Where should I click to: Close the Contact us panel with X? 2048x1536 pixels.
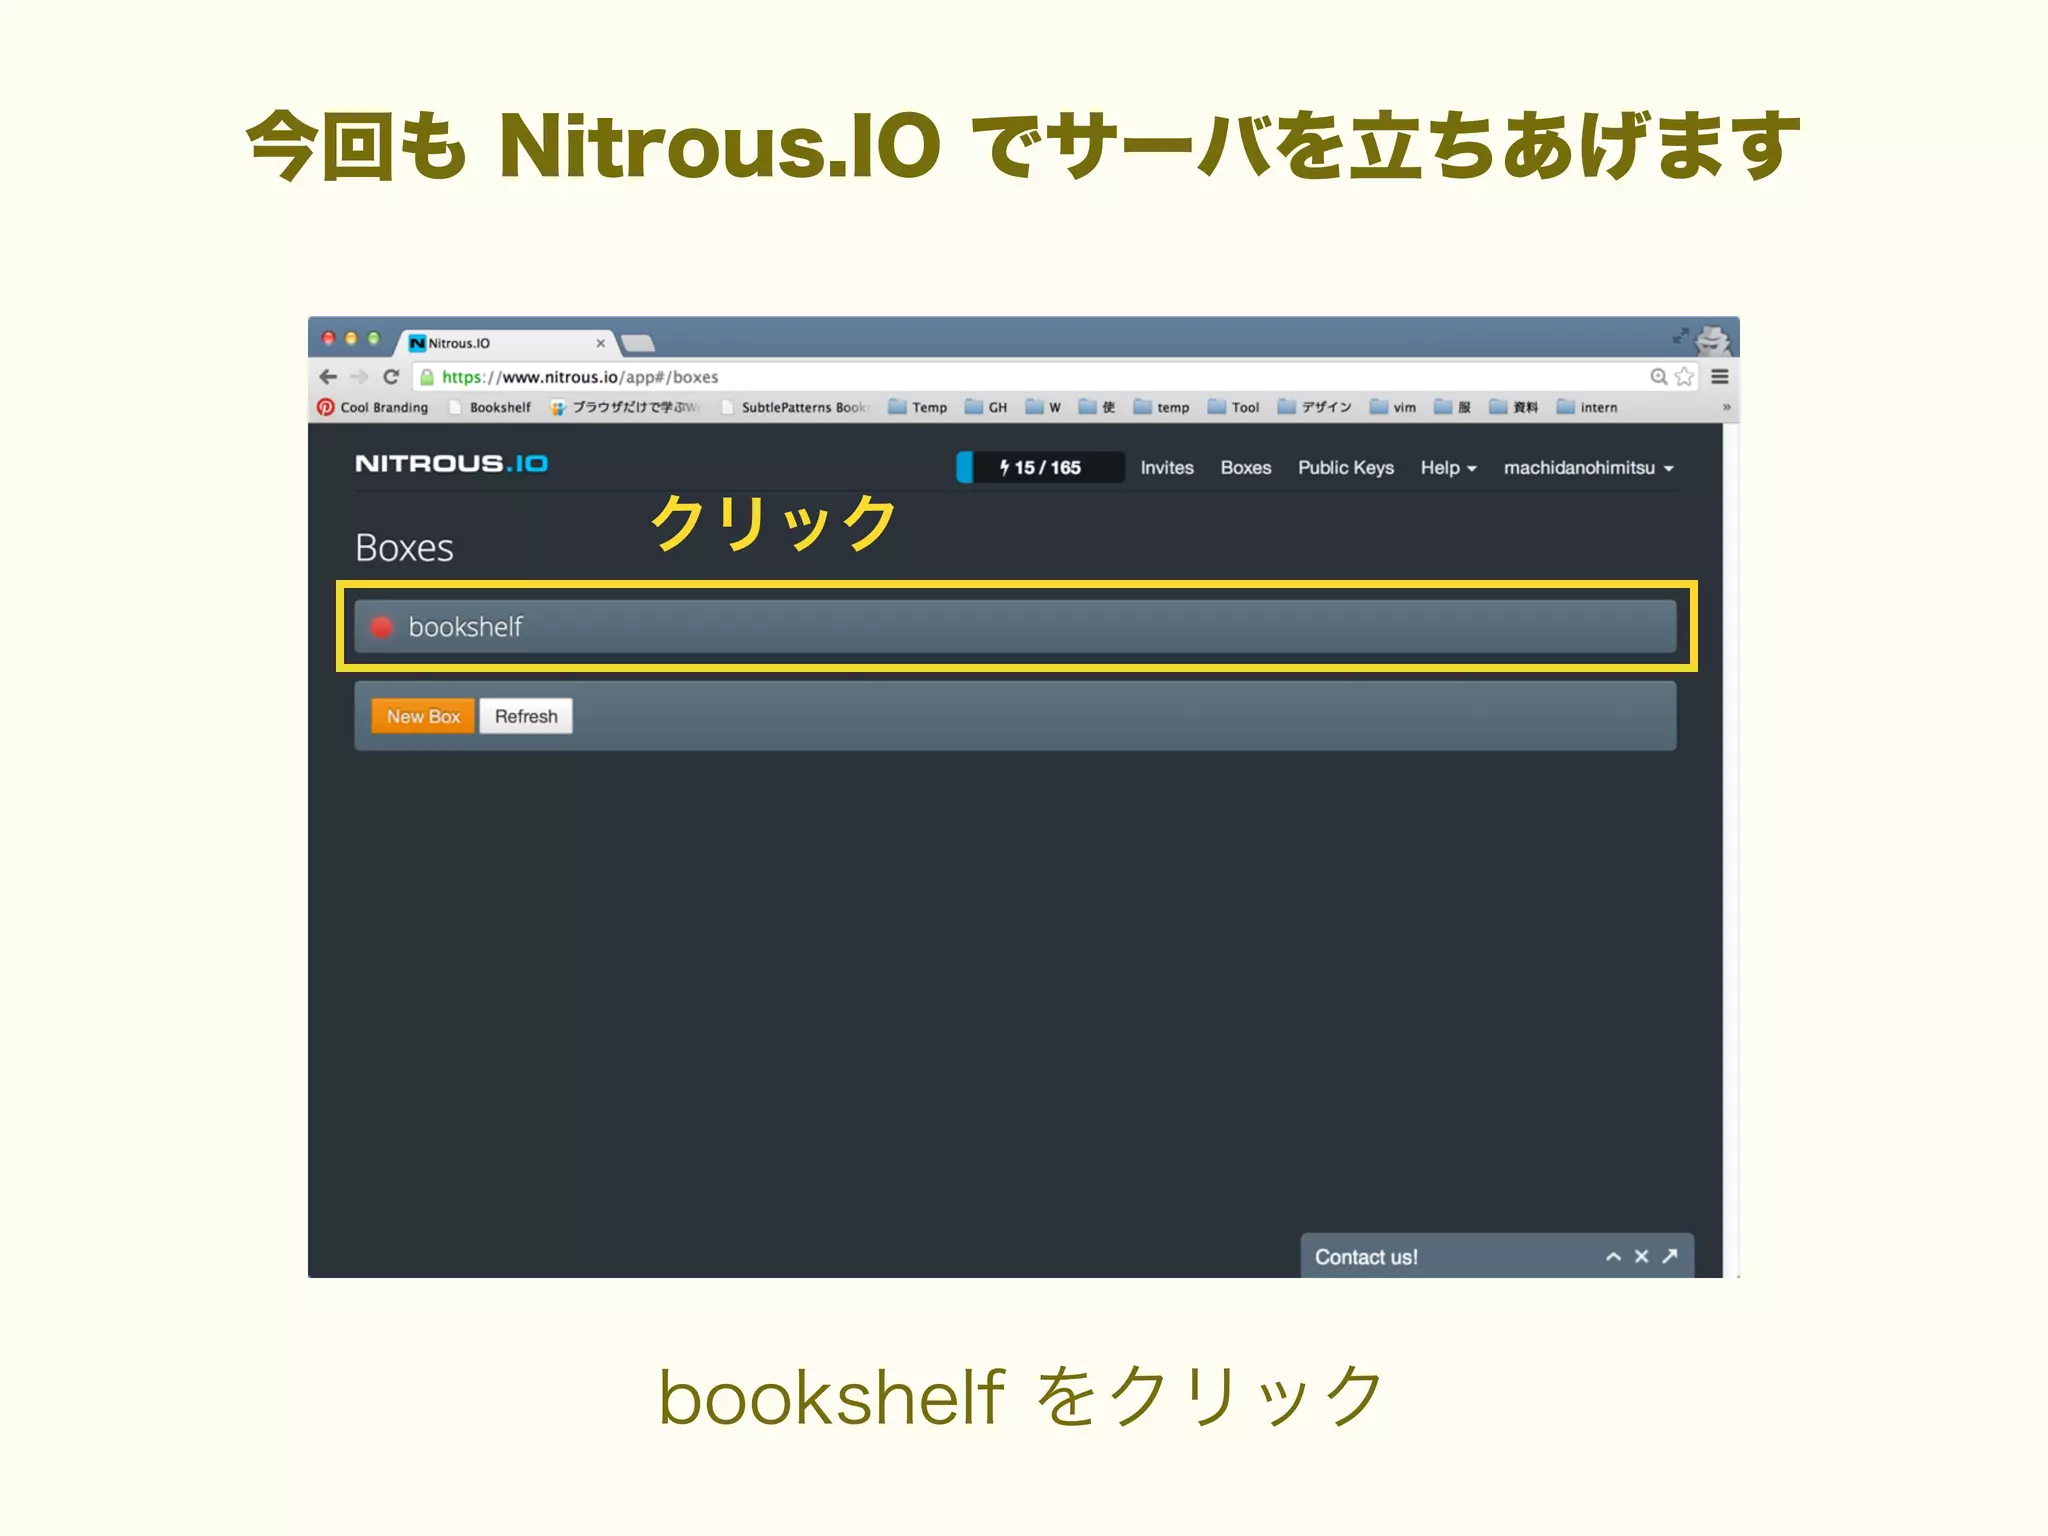click(1641, 1257)
